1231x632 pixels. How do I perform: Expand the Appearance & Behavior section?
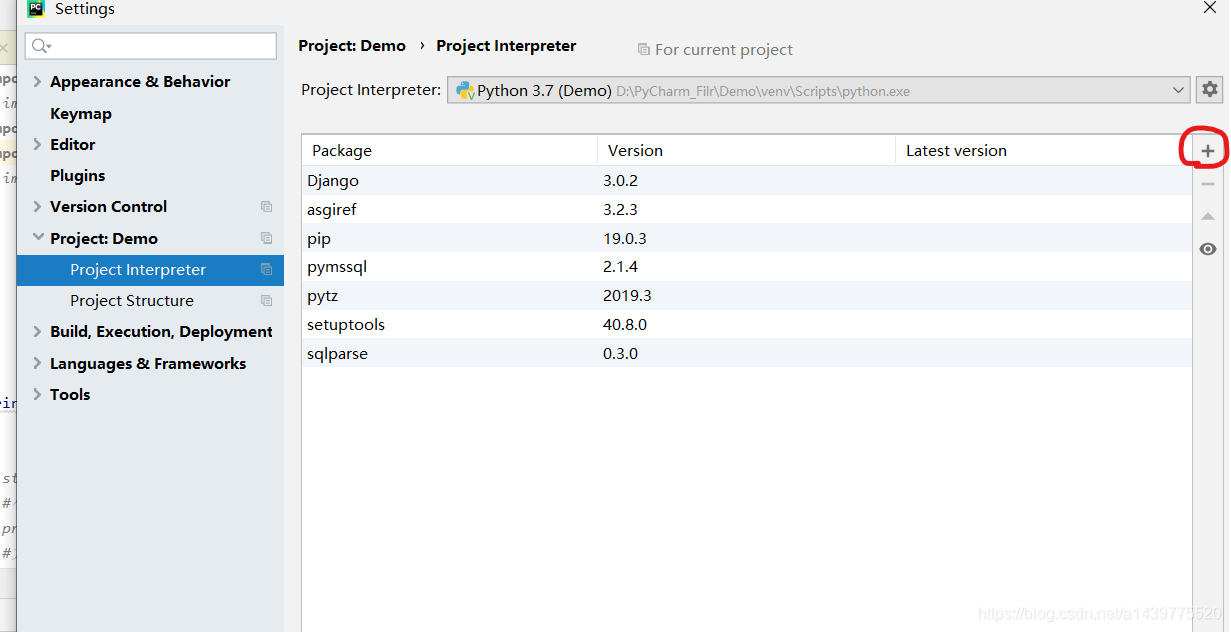[38, 82]
